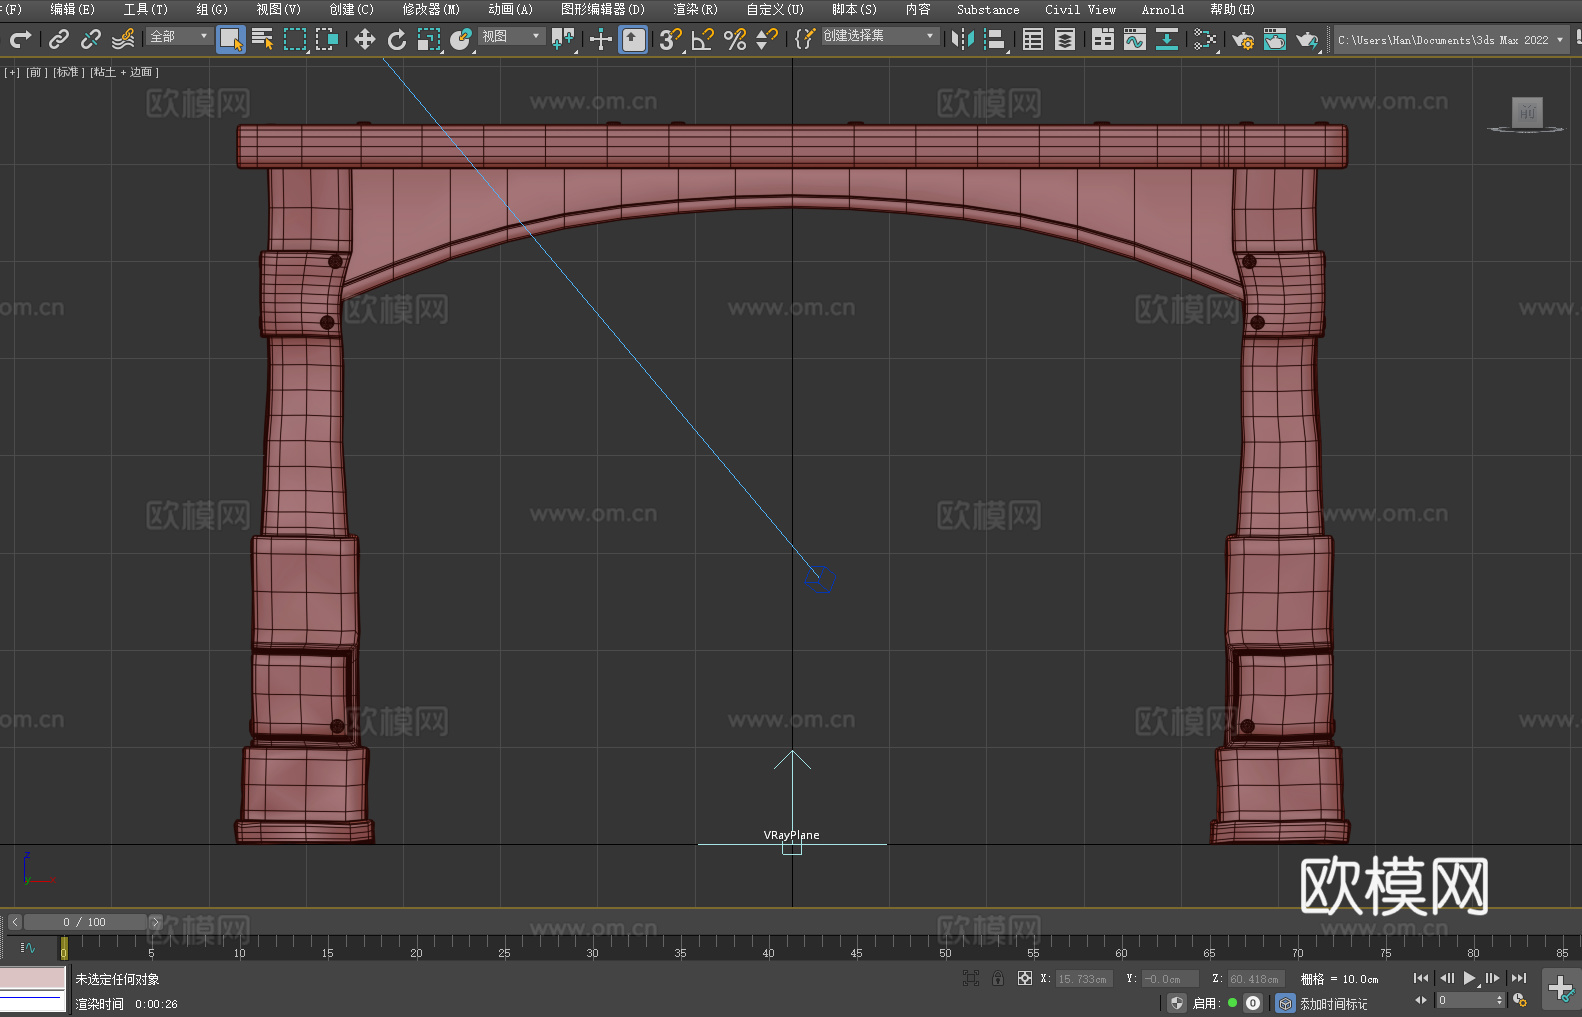Click the Set Key plus button
1582x1017 pixels.
[x=1561, y=989]
